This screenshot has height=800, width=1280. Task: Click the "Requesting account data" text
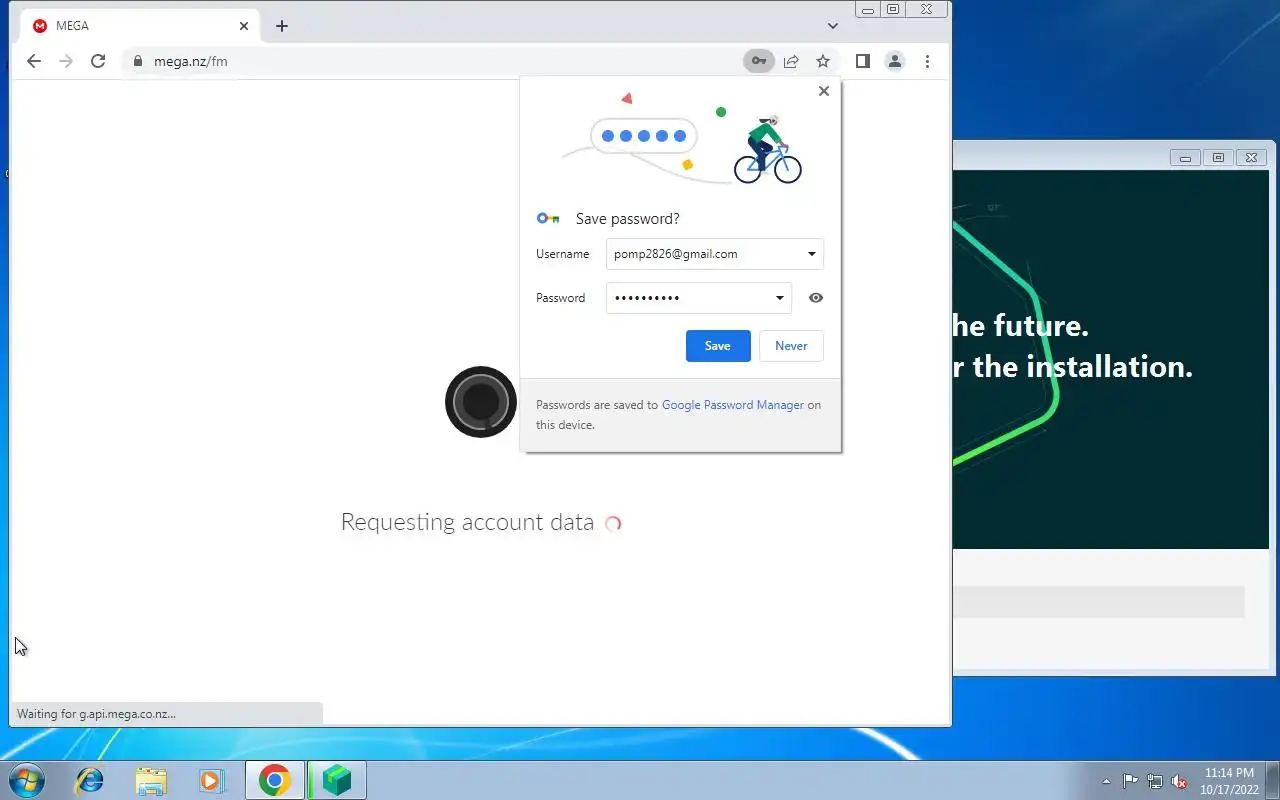pos(467,522)
